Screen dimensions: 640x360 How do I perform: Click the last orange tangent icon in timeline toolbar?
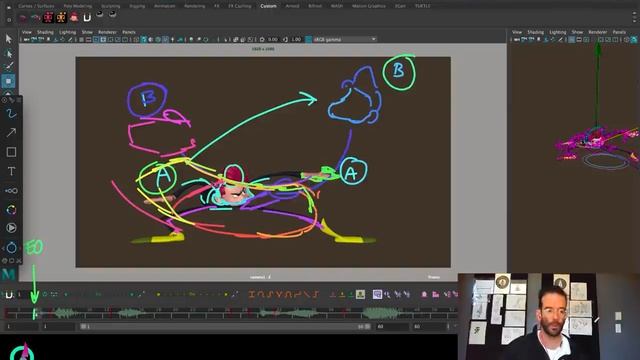316,294
